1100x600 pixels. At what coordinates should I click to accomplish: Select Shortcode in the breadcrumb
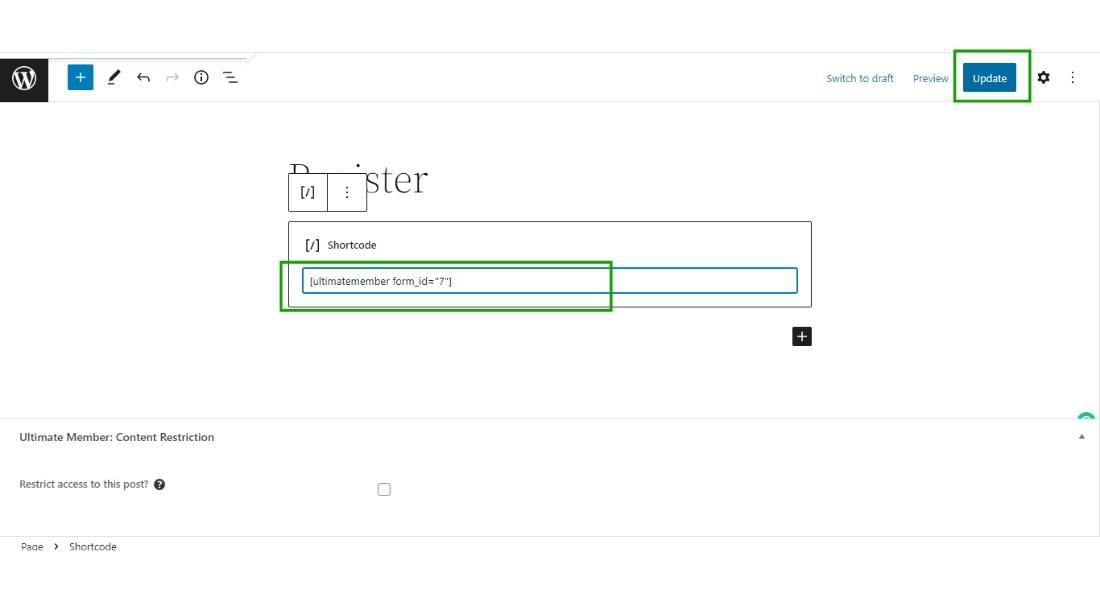click(93, 547)
